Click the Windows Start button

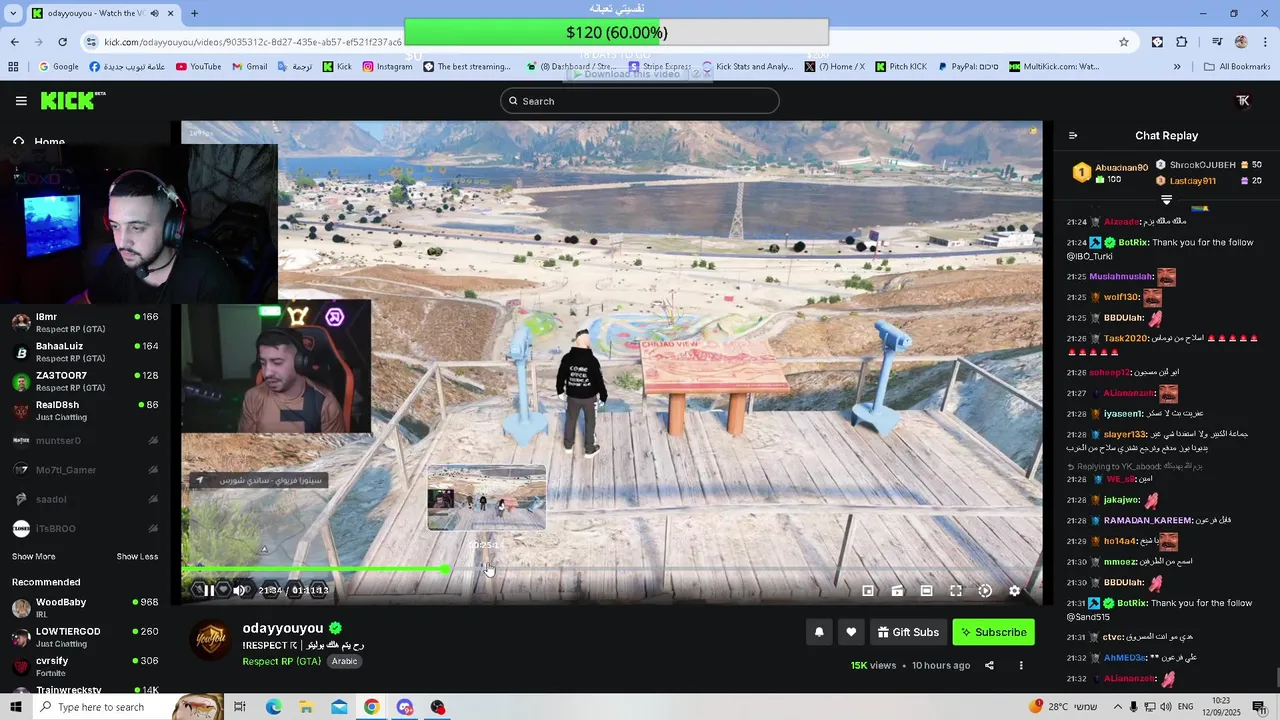[15, 707]
